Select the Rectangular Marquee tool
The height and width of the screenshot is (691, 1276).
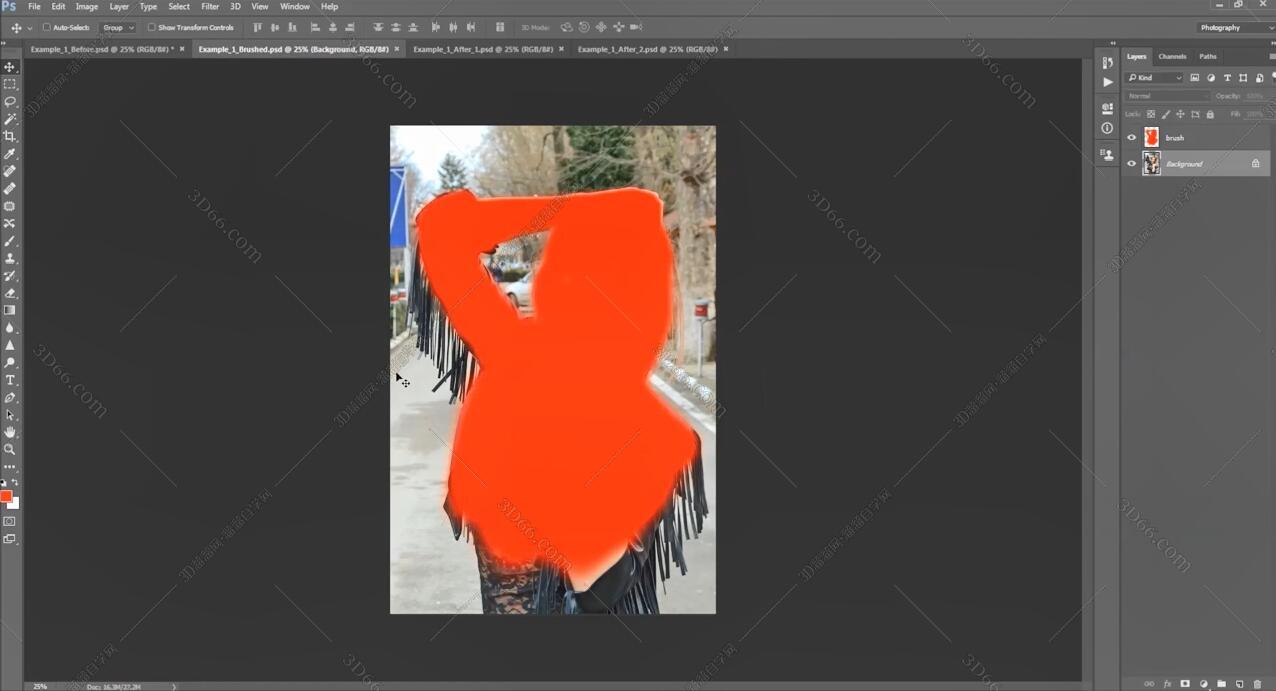10,84
